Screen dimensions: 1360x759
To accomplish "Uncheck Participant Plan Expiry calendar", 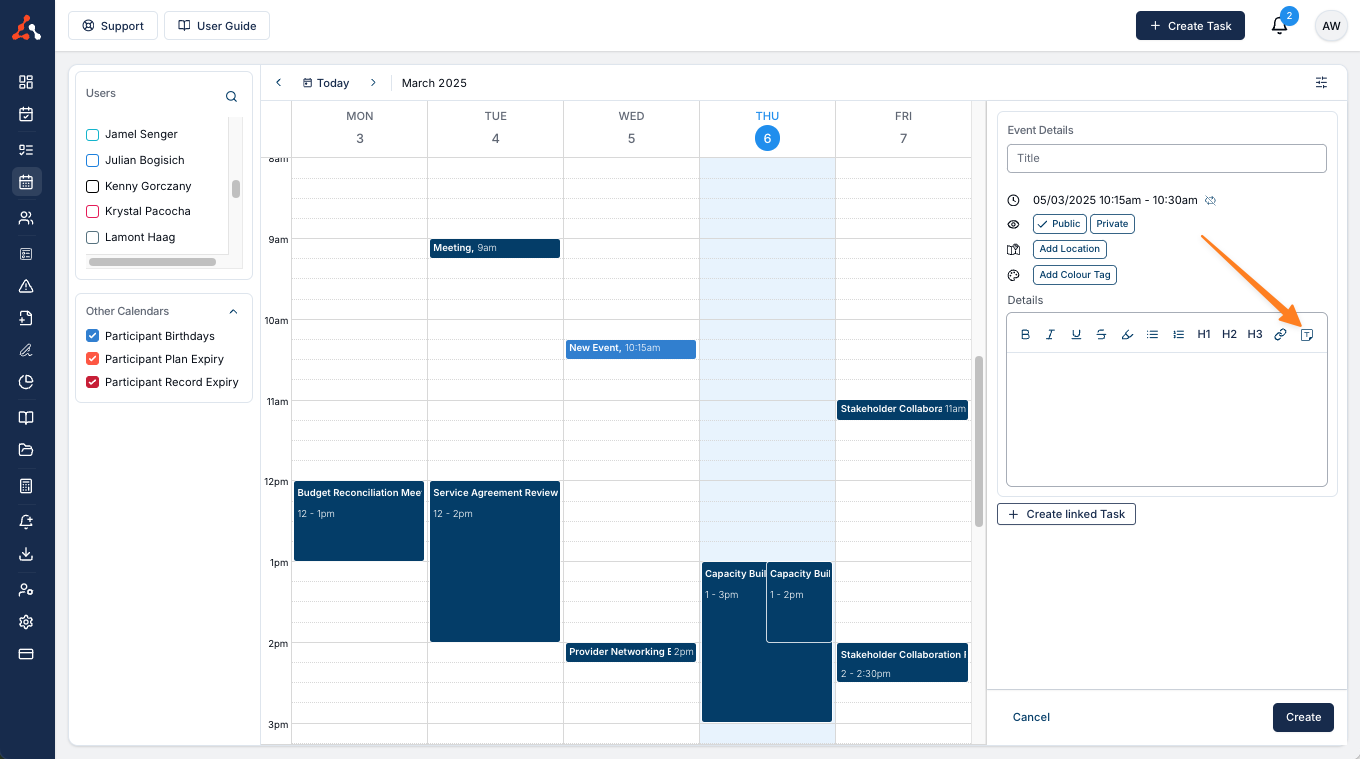I will click(93, 359).
